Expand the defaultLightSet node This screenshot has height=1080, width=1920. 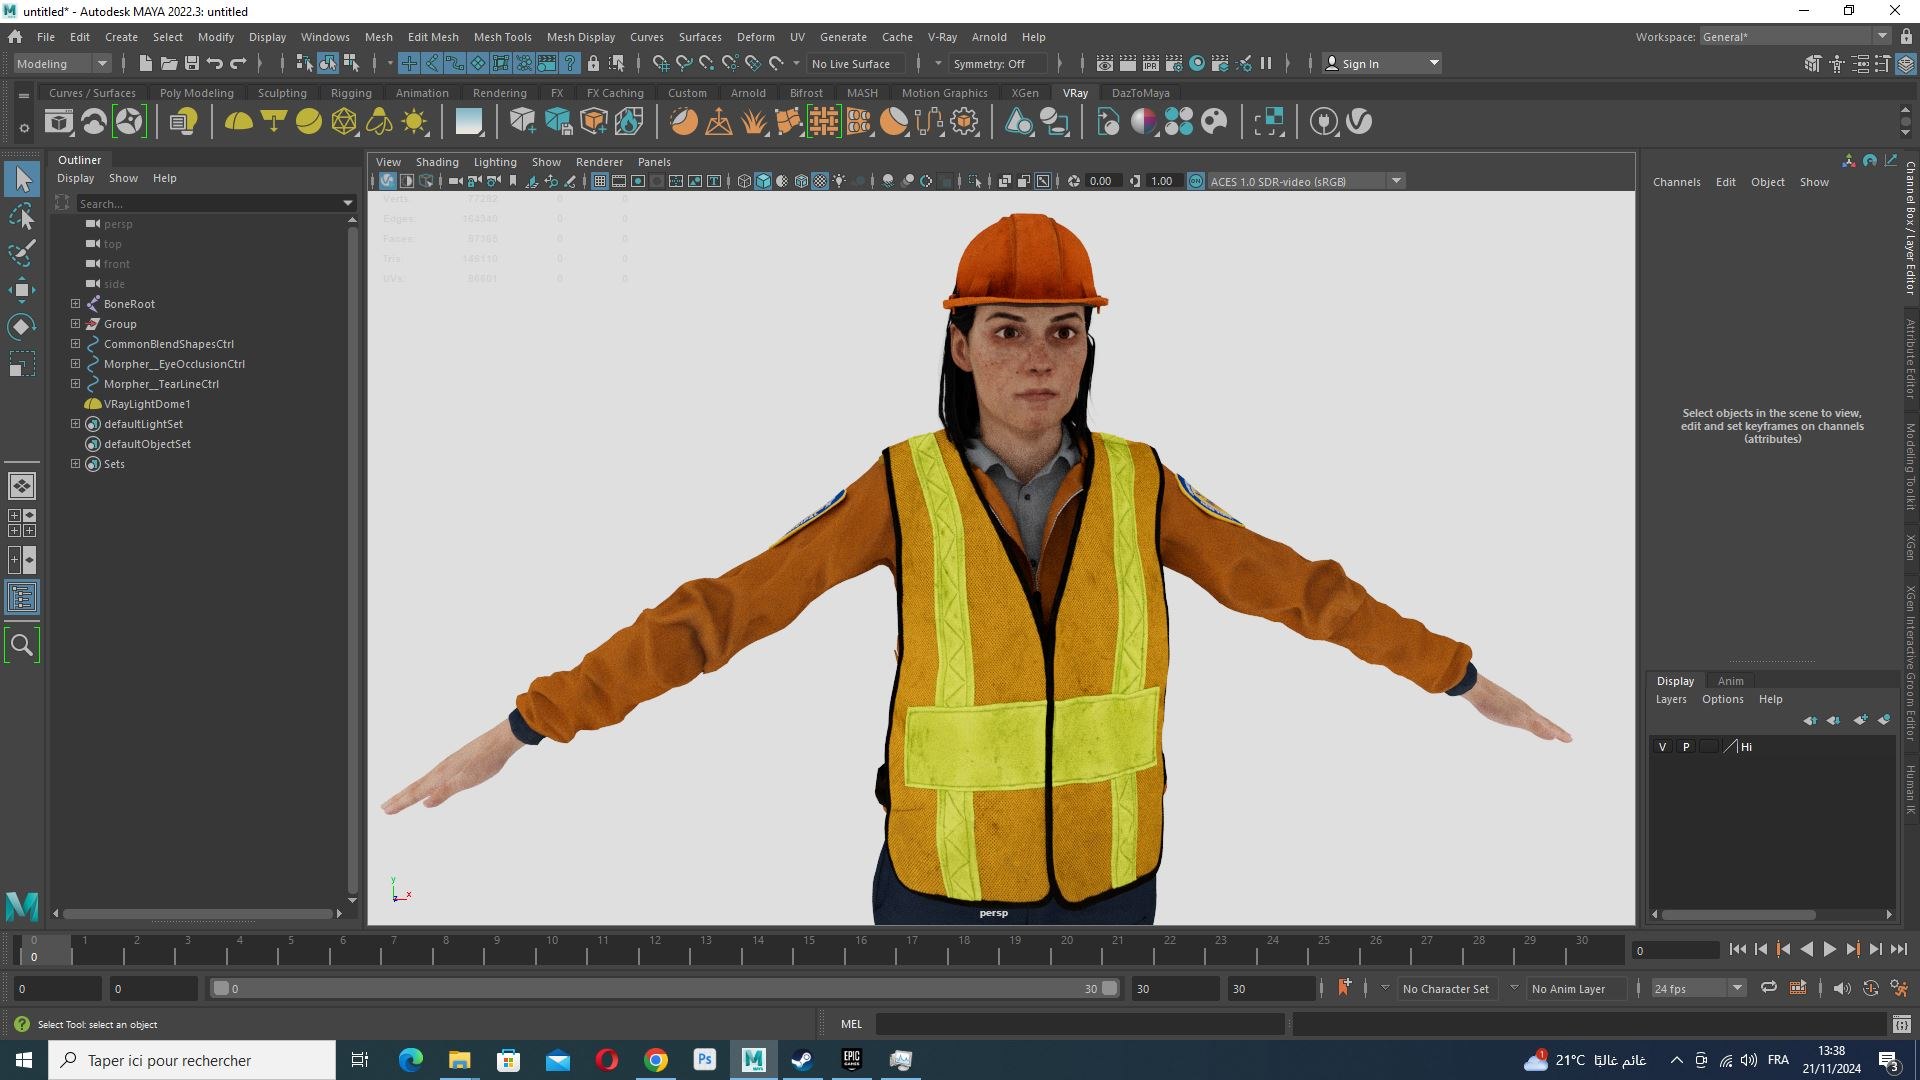click(x=75, y=423)
